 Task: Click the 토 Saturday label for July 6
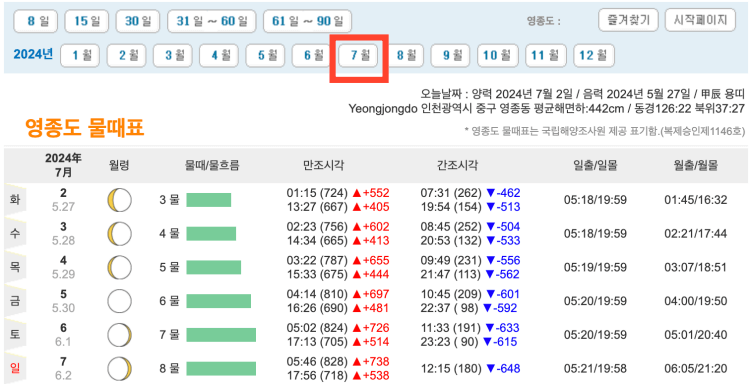[15, 334]
